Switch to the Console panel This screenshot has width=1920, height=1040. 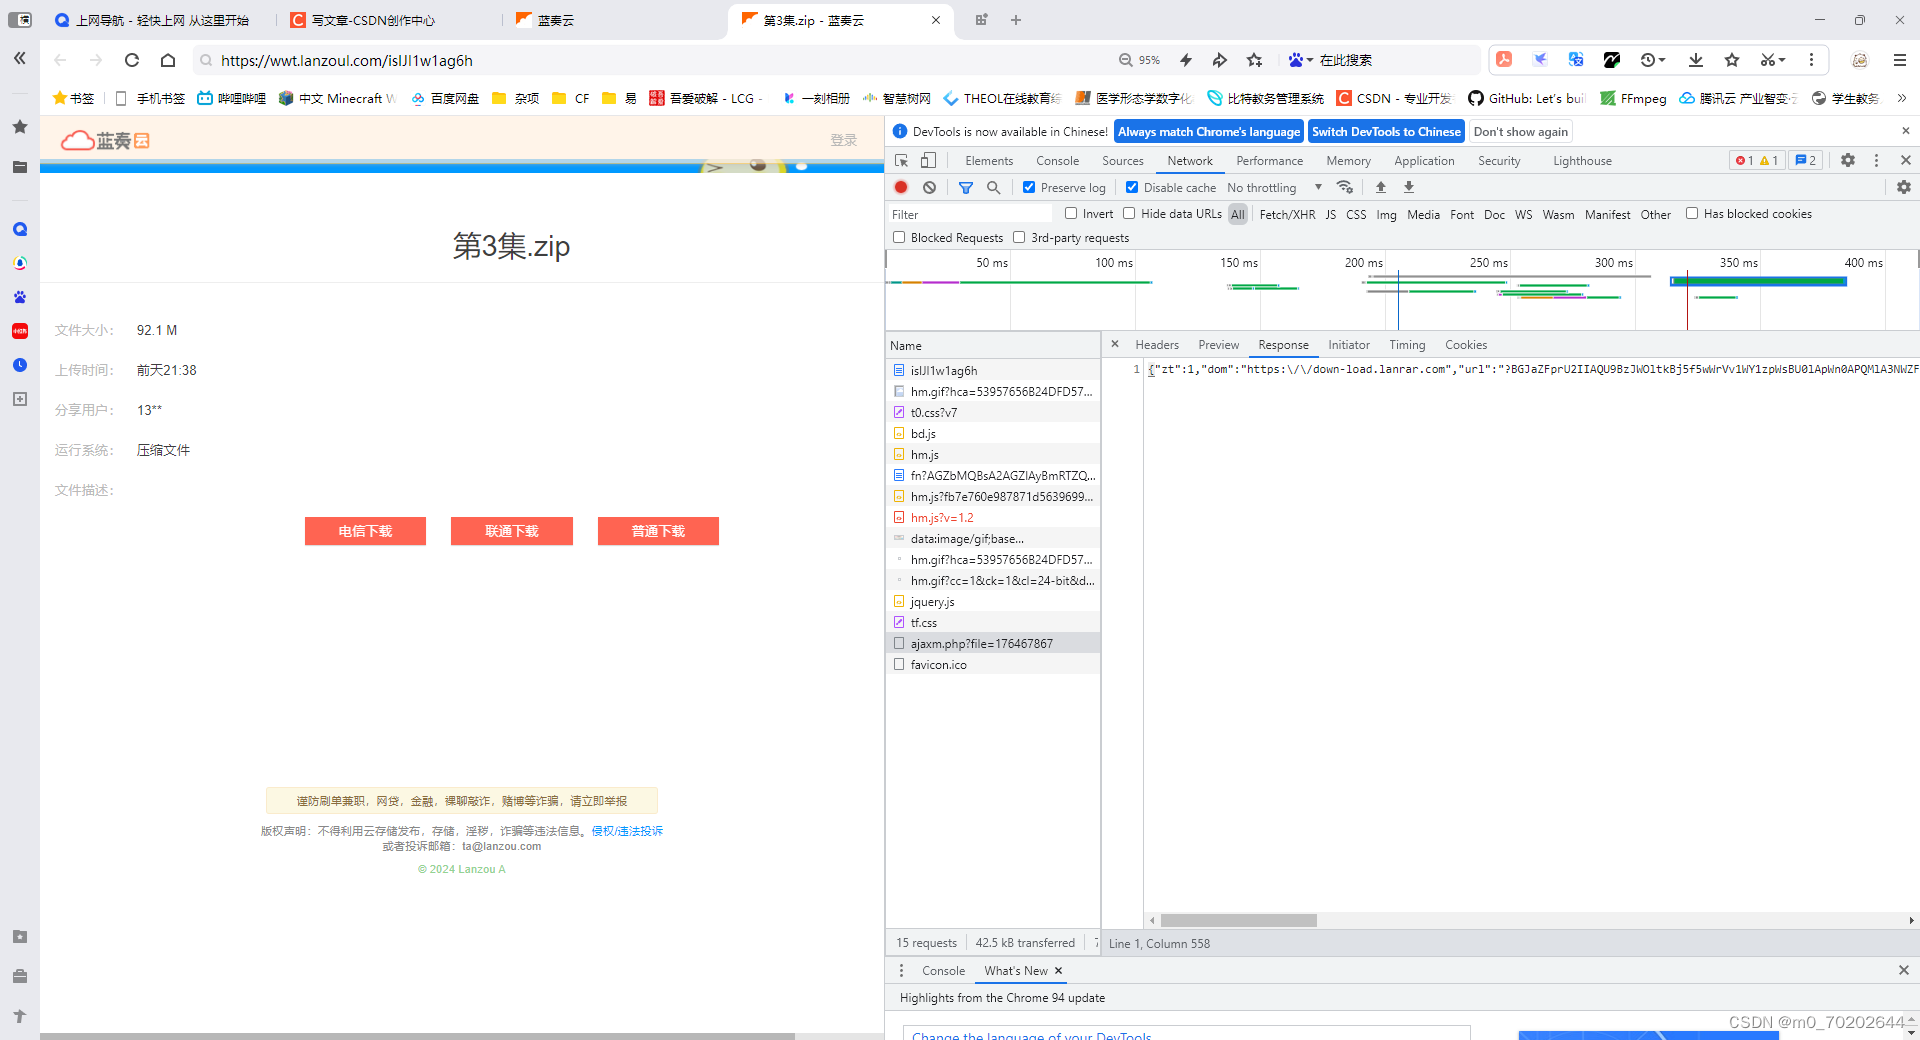[1056, 160]
